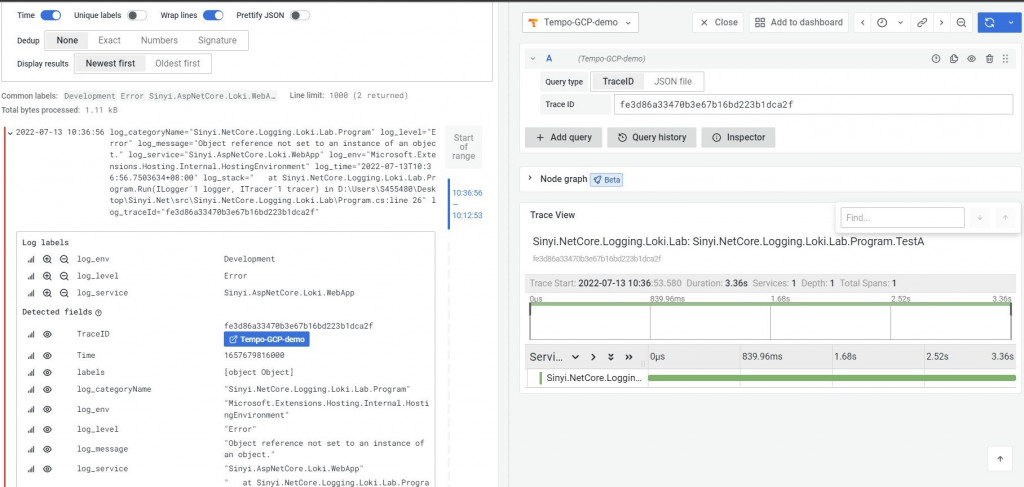Select Numbers dedup option
Image resolution: width=1024 pixels, height=487 pixels.
tap(159, 40)
